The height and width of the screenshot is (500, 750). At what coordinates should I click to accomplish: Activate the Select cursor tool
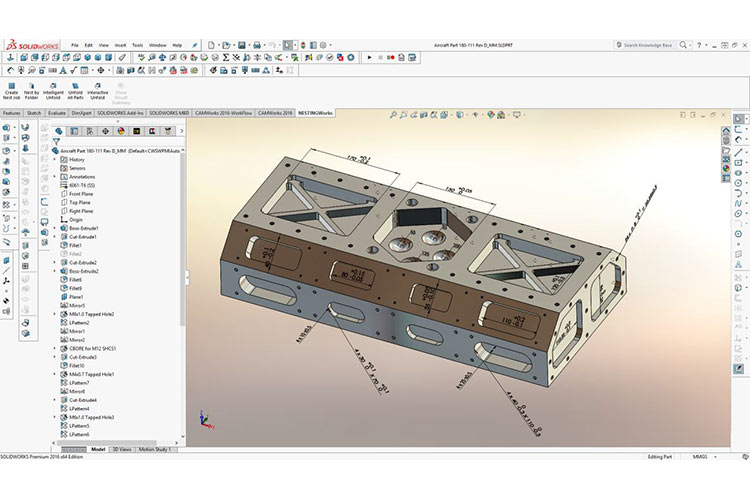pos(287,45)
